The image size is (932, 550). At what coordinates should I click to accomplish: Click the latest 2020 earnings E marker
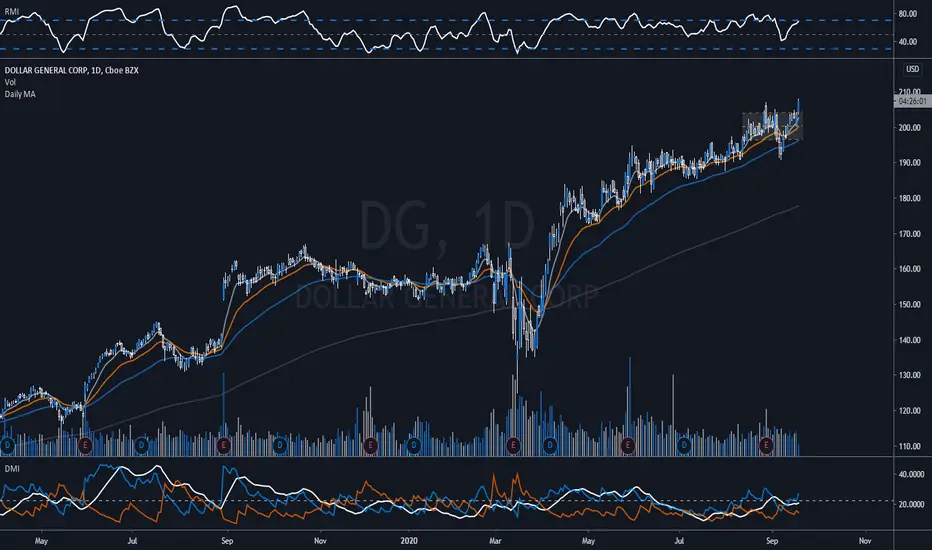766,445
